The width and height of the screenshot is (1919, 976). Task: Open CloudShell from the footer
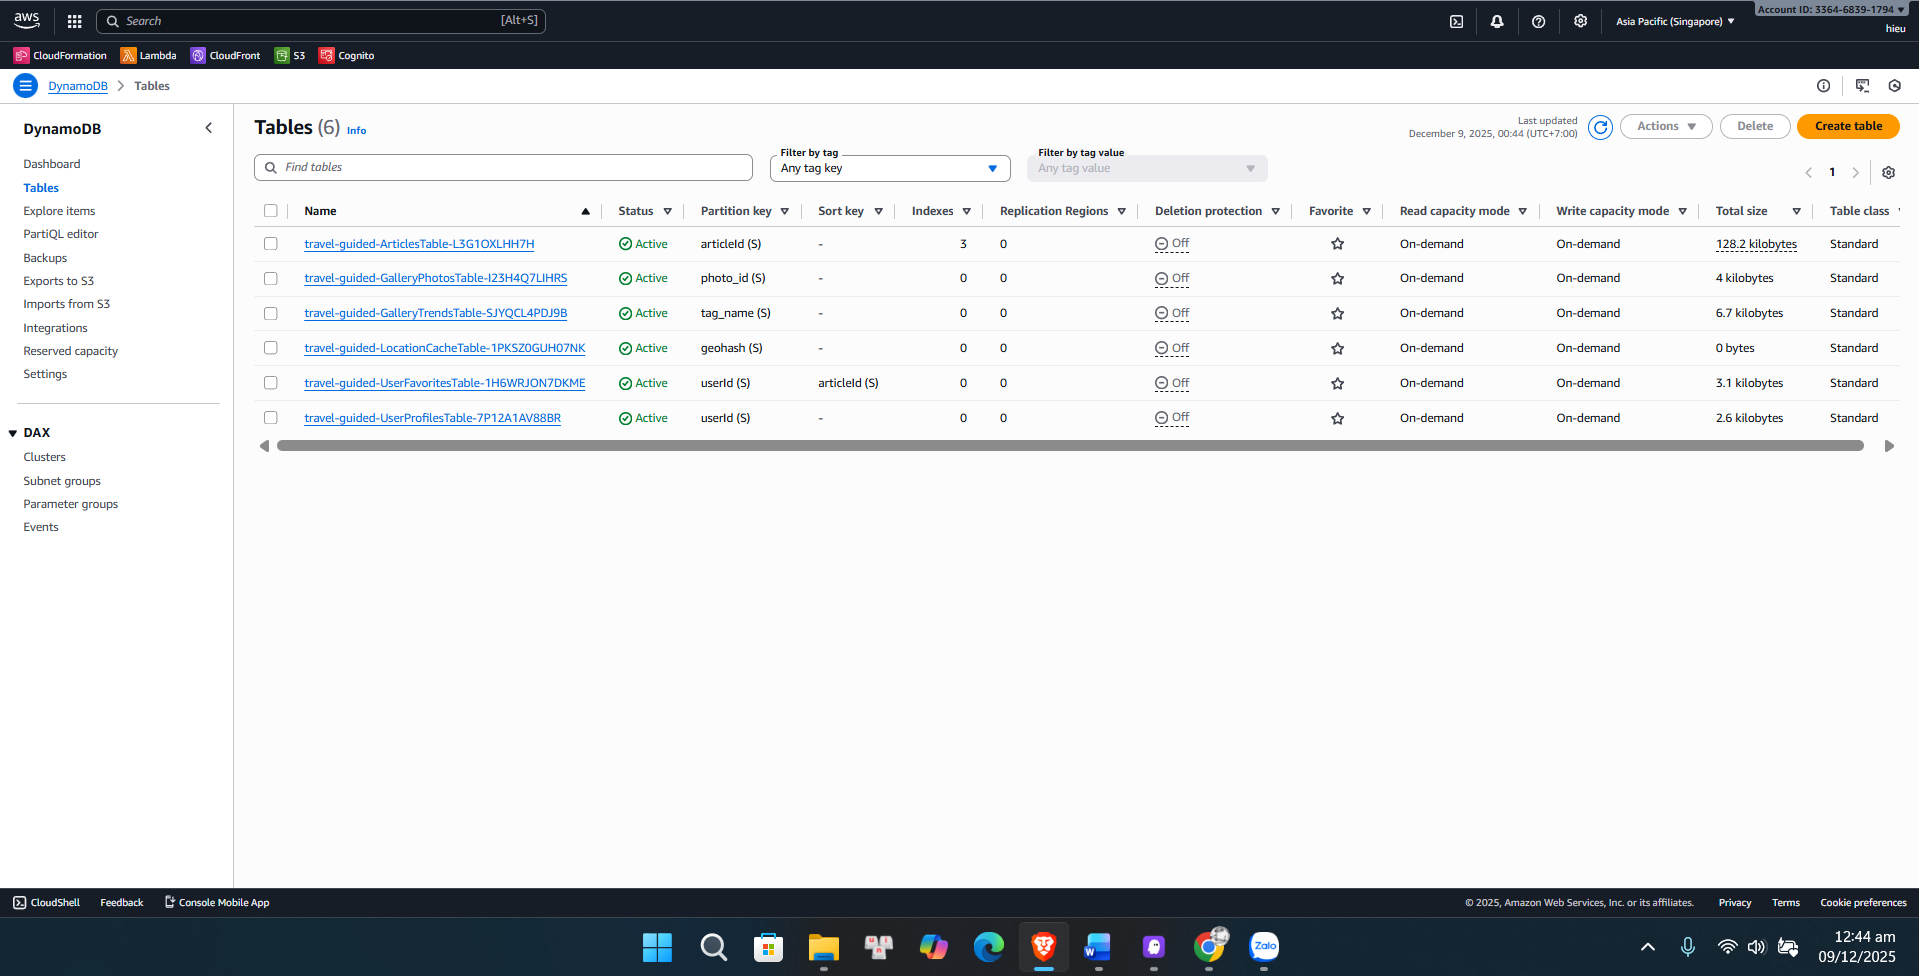click(45, 902)
